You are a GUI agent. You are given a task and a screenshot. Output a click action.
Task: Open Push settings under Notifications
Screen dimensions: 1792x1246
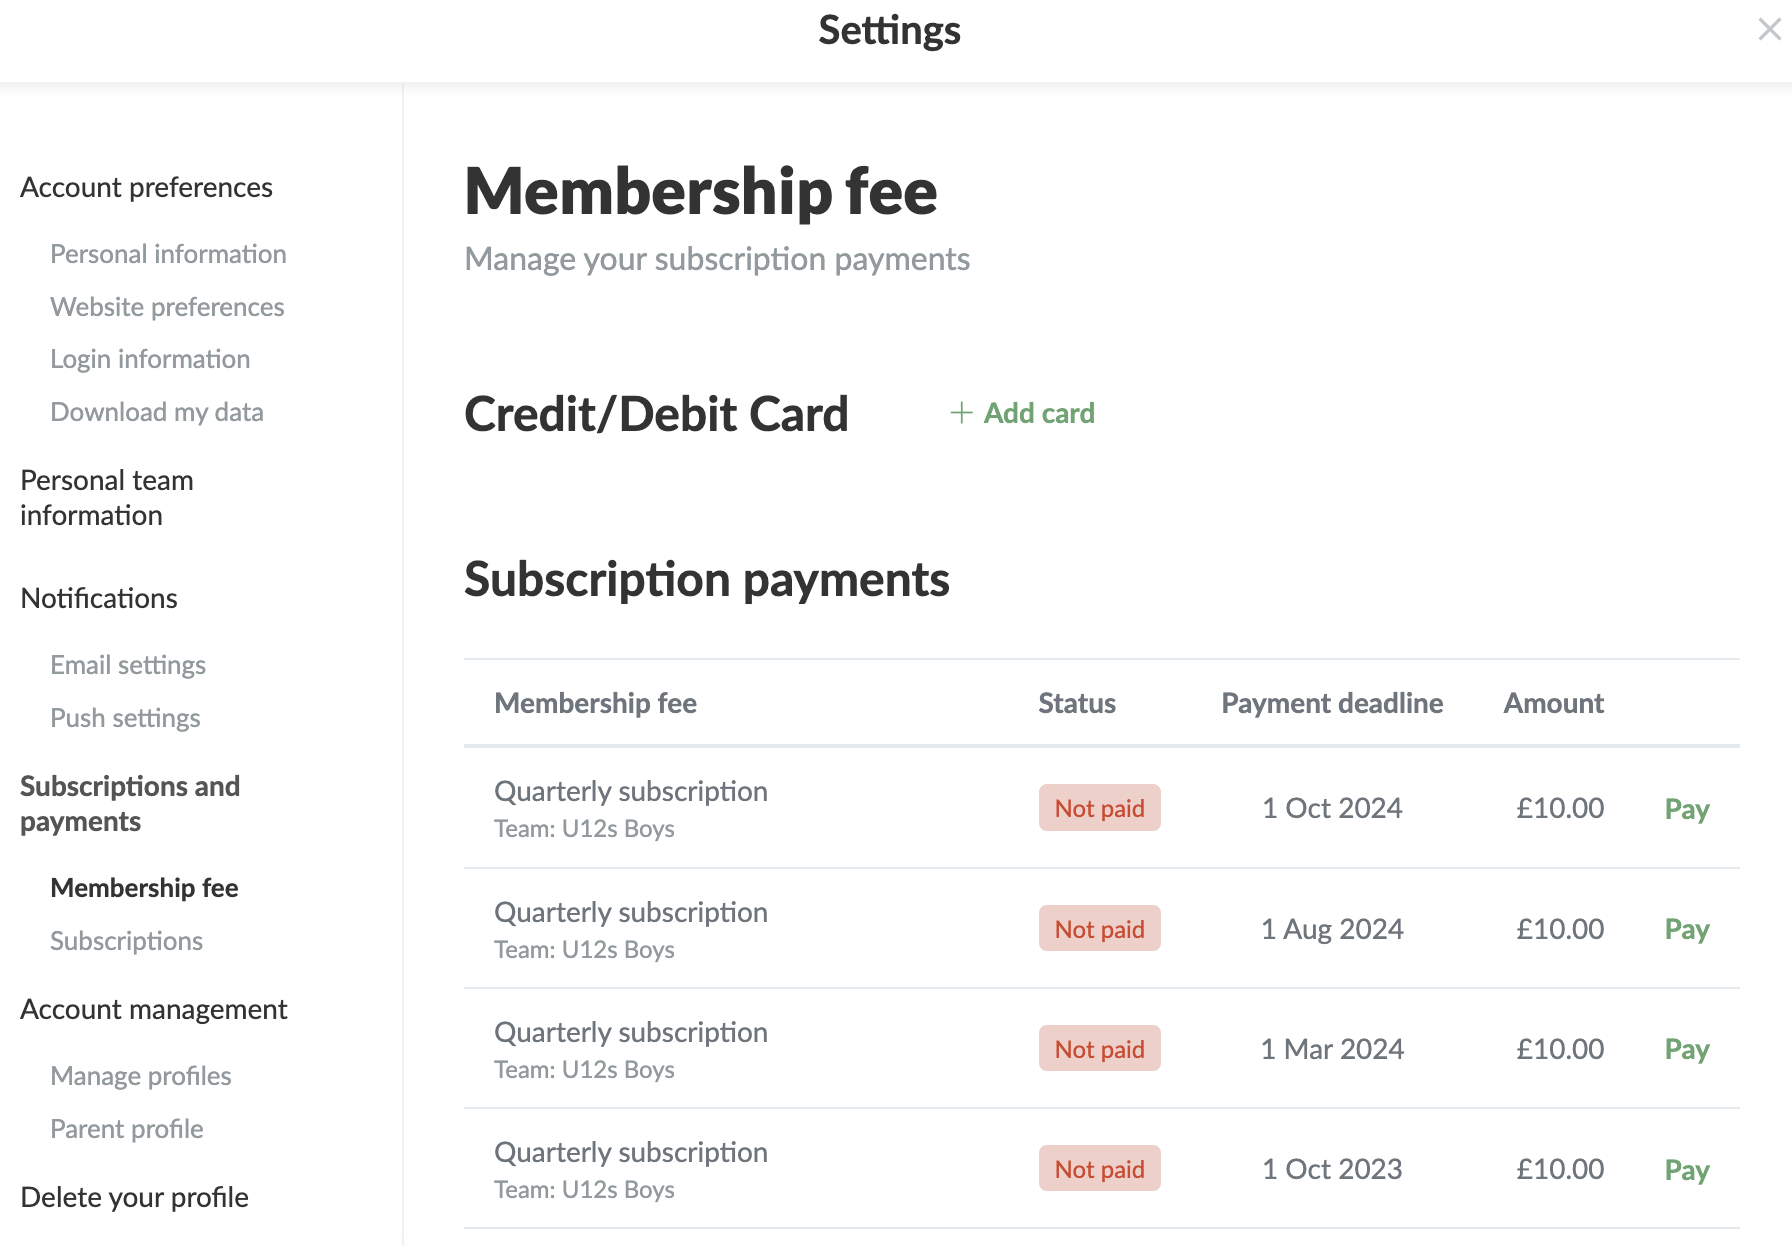[125, 718]
